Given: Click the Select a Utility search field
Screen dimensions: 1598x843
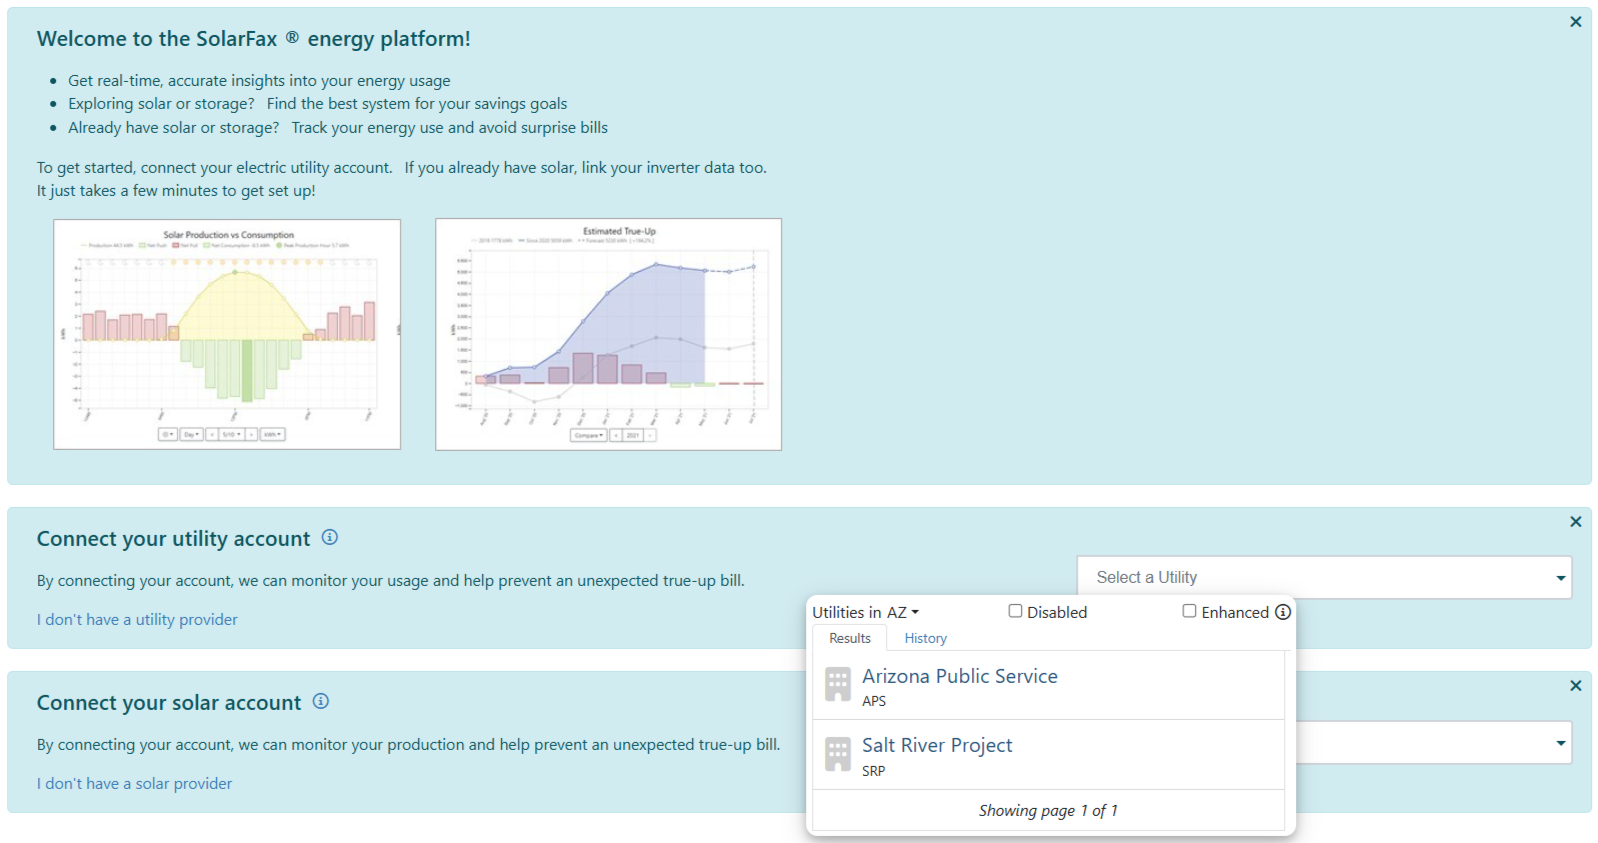Looking at the screenshot, I should (1310, 578).
